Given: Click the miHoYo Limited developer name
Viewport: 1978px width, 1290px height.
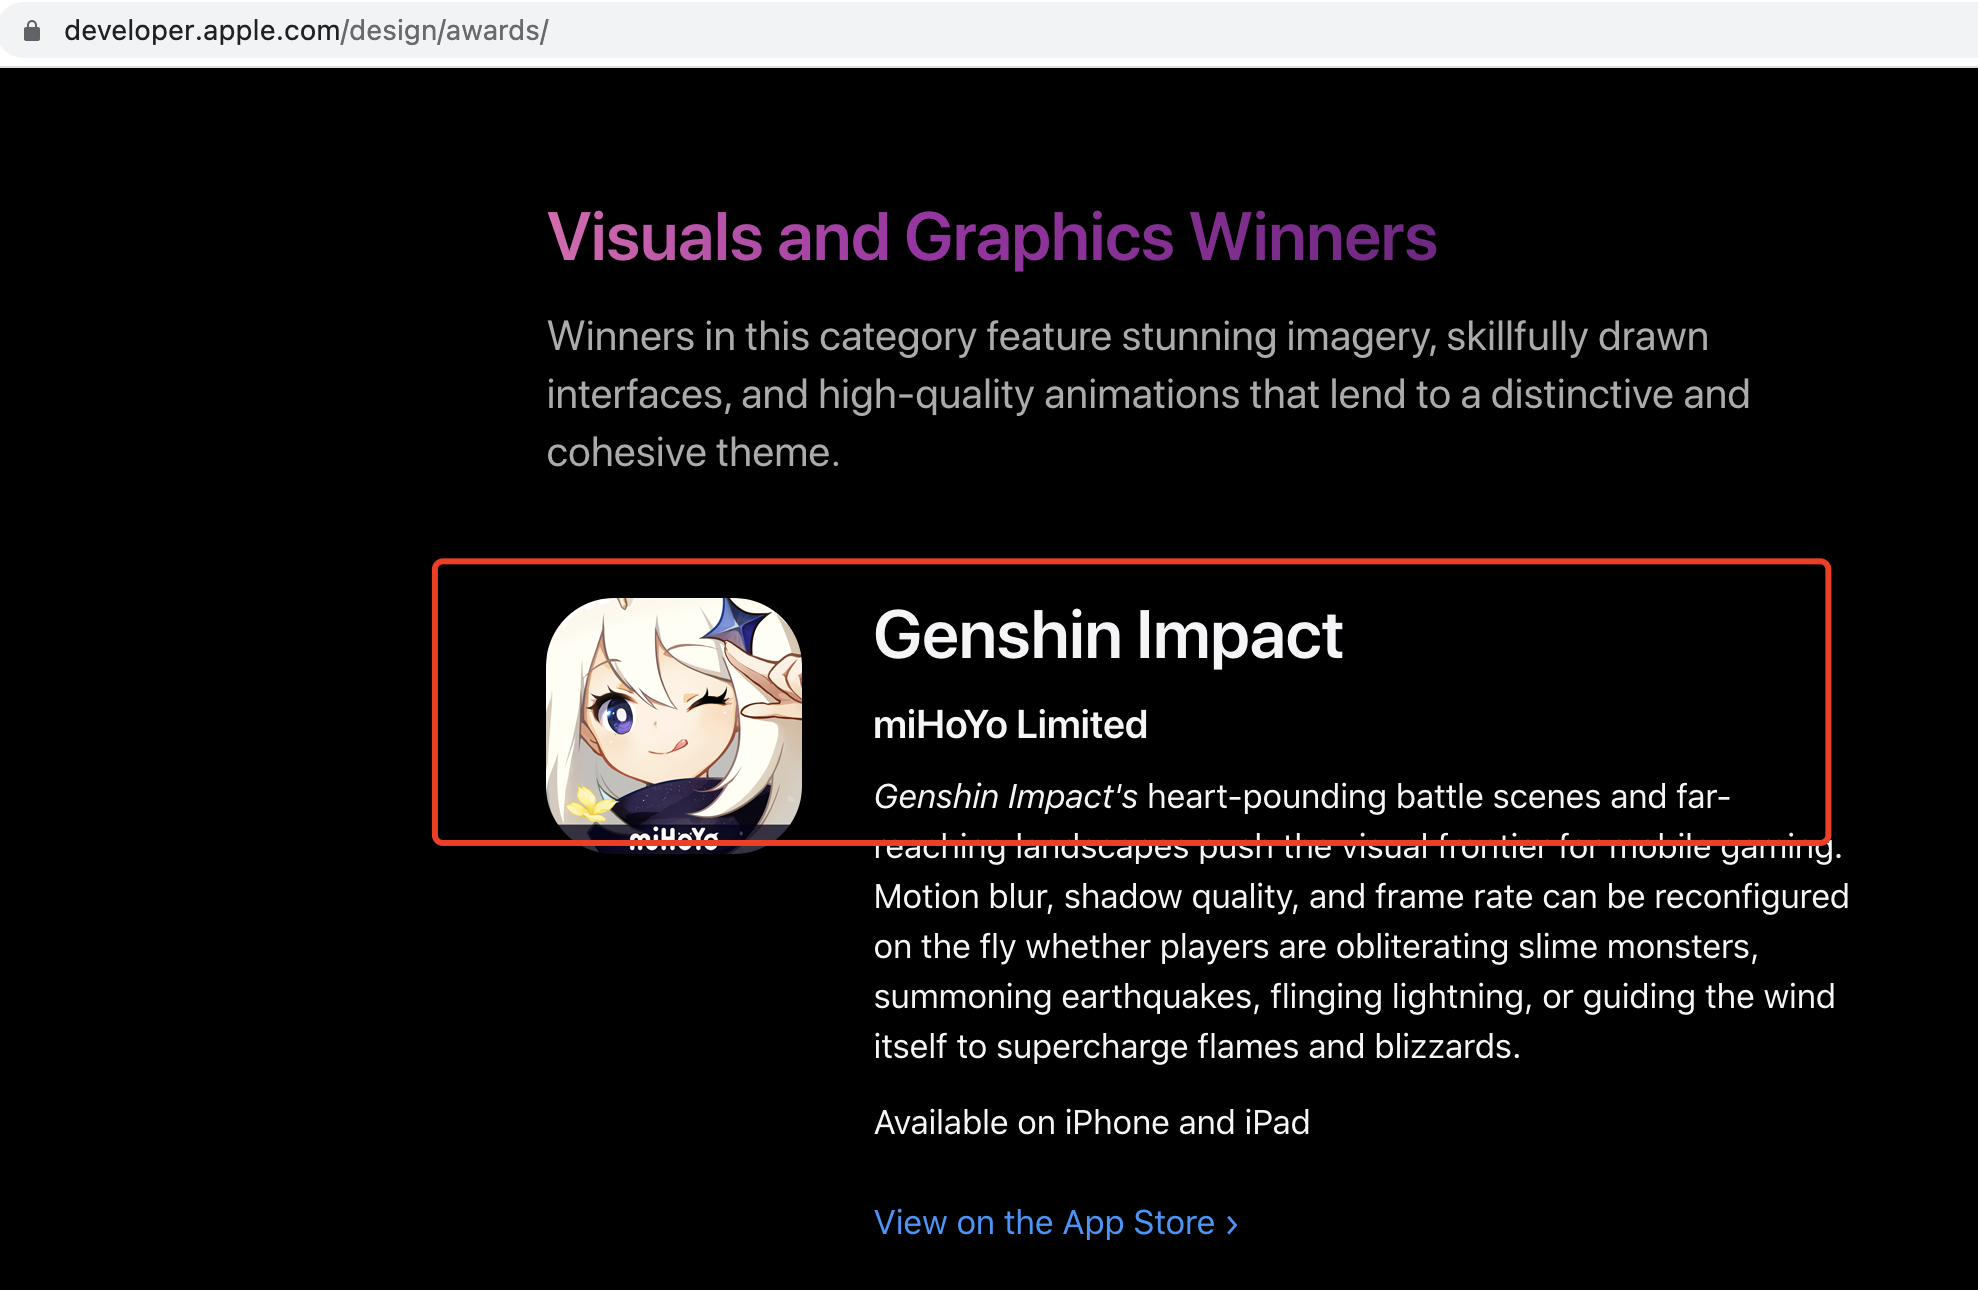Looking at the screenshot, I should (x=1010, y=725).
